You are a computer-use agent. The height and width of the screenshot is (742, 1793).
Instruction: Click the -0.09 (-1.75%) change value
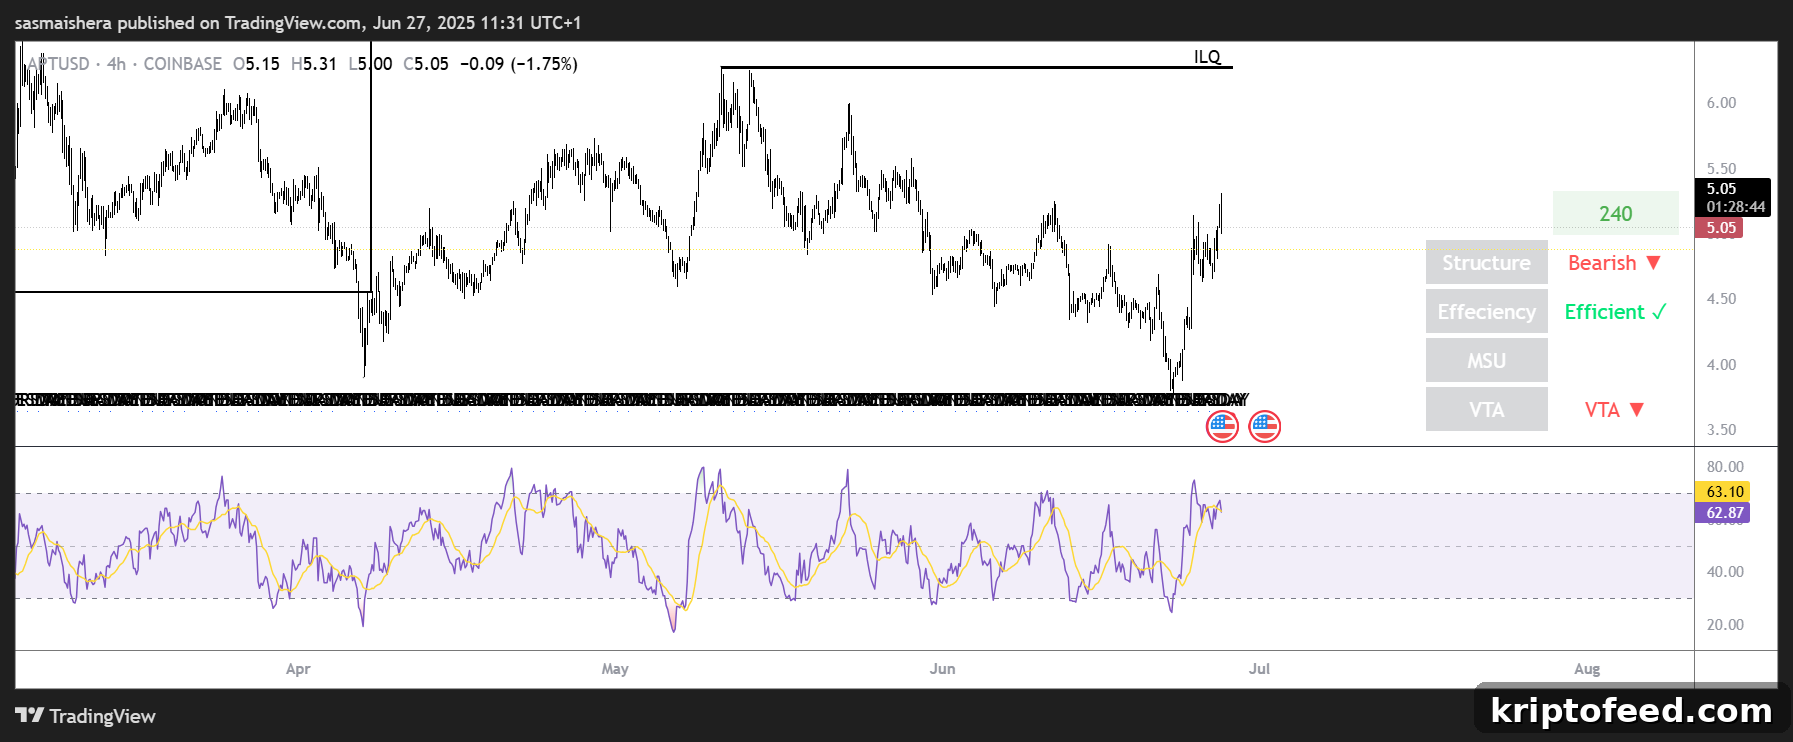[519, 64]
